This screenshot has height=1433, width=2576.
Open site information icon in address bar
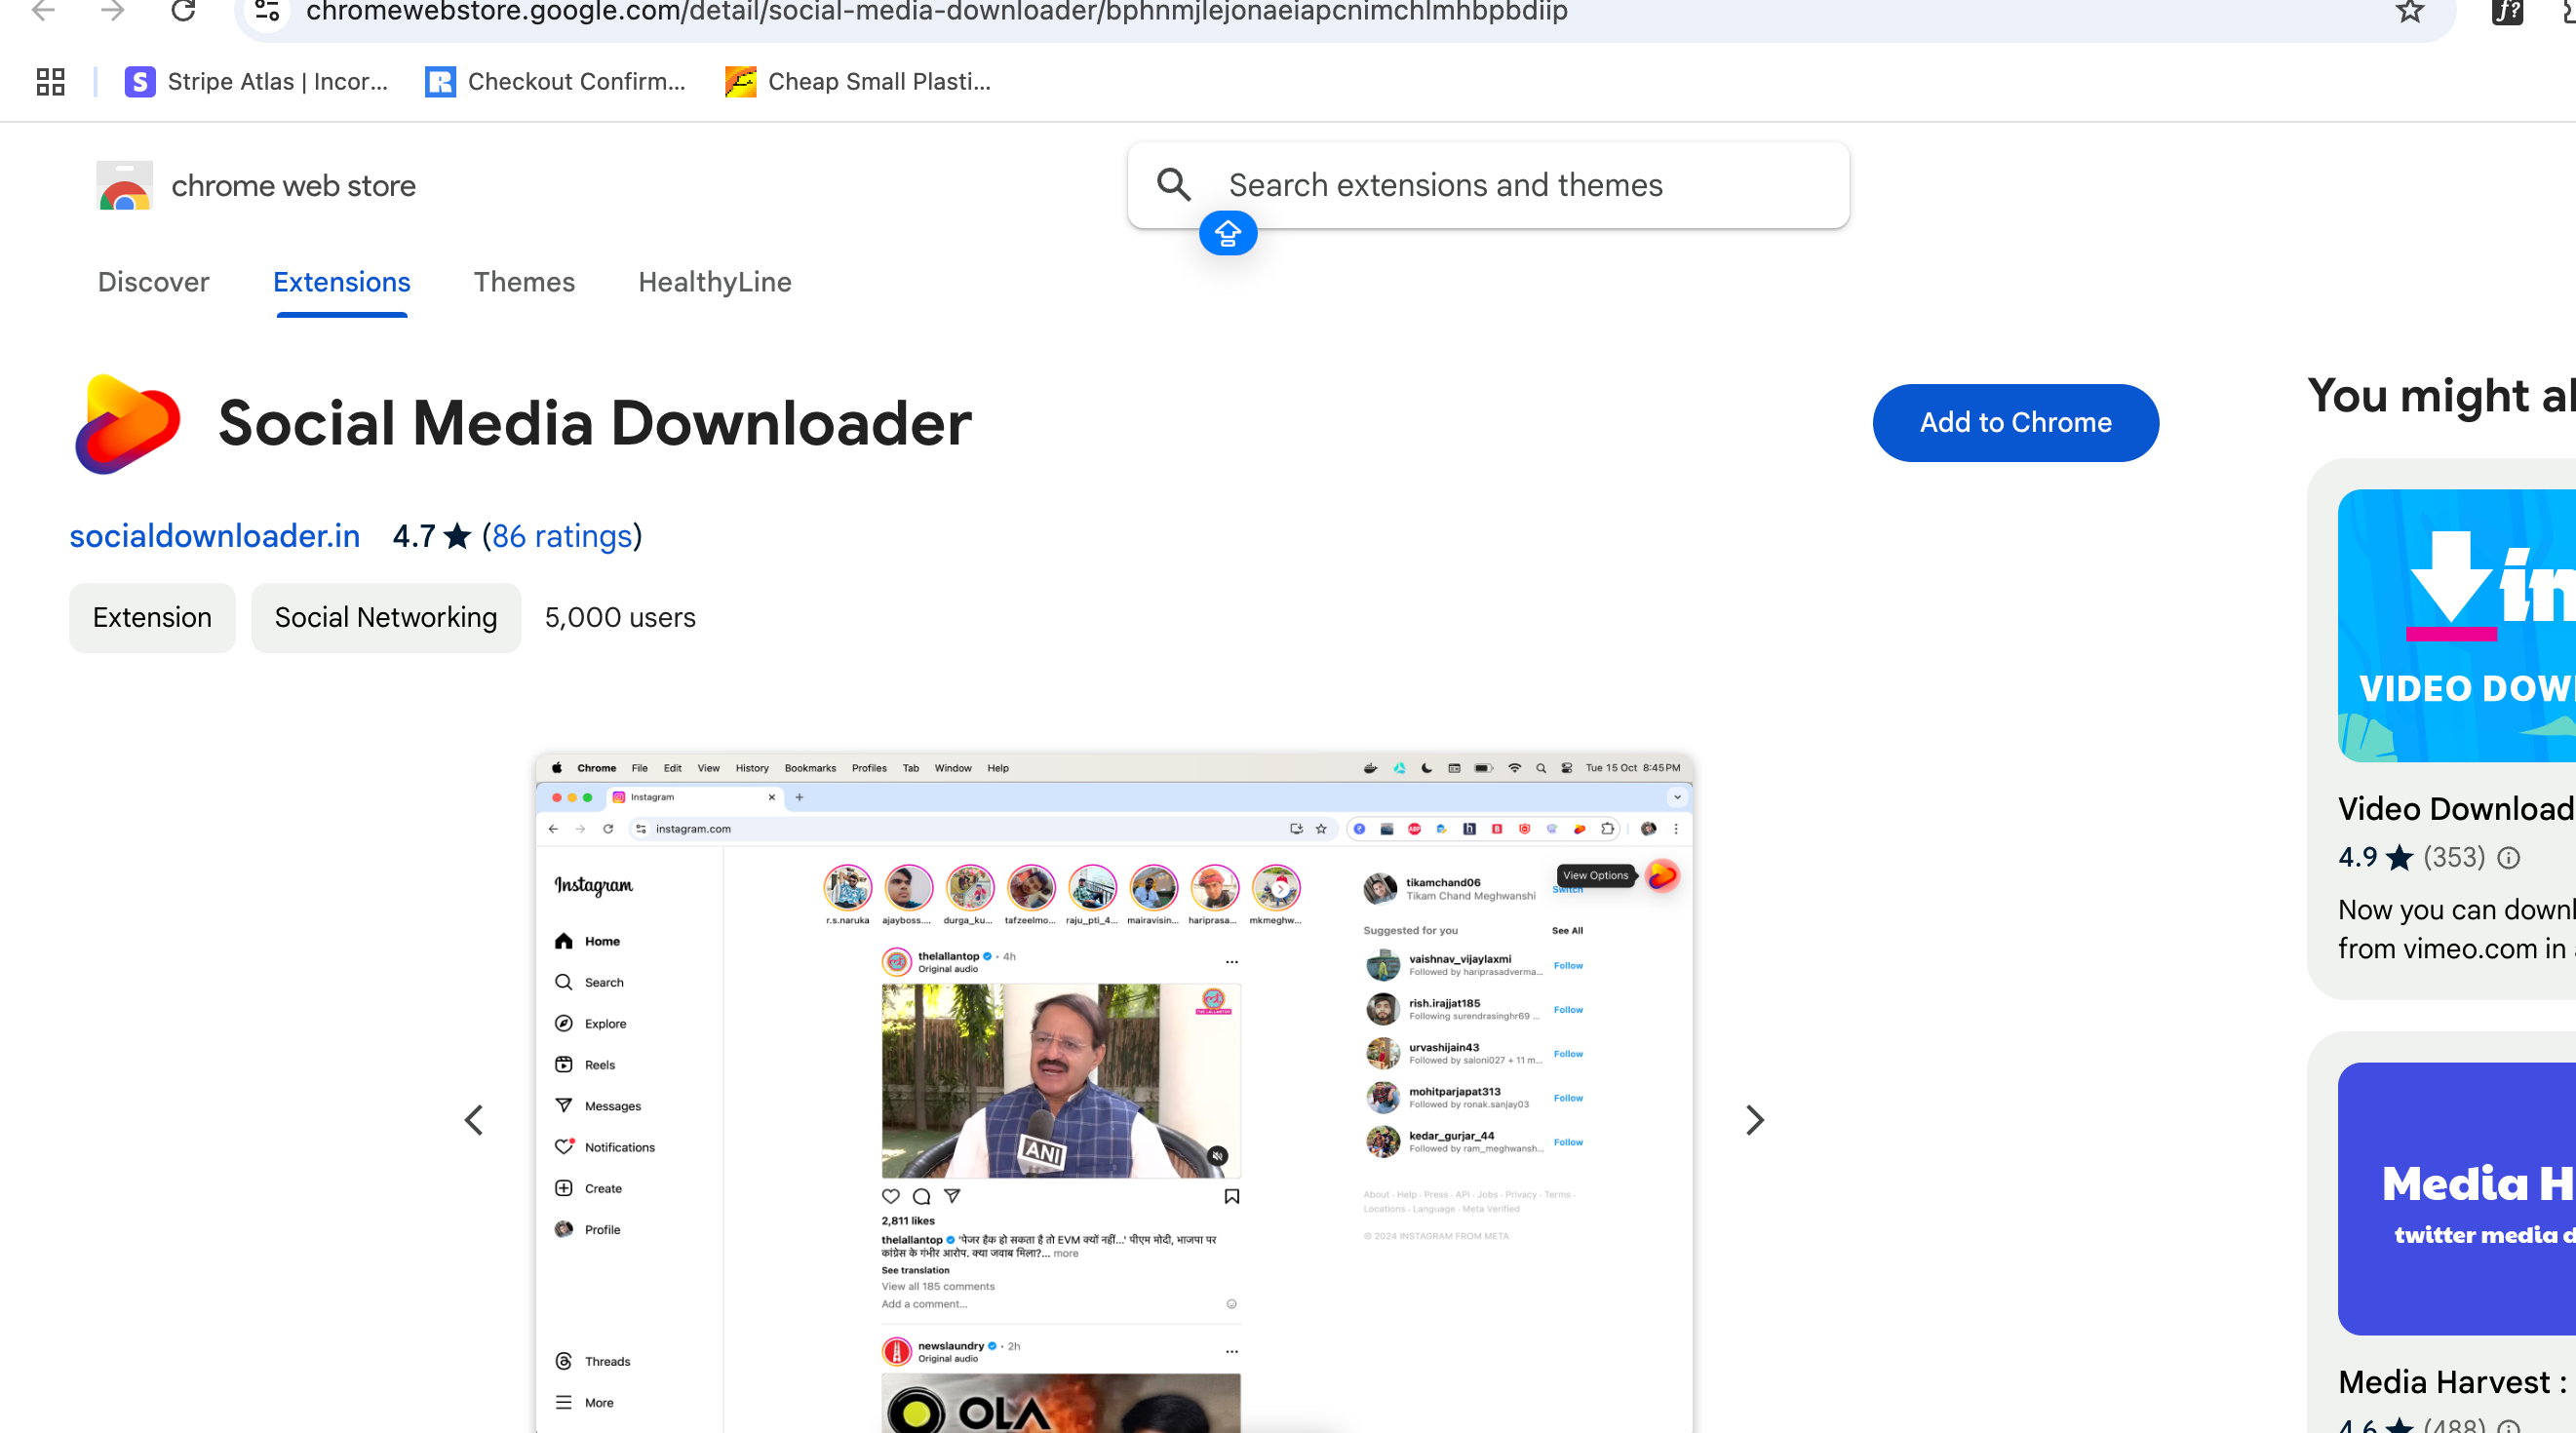[267, 11]
